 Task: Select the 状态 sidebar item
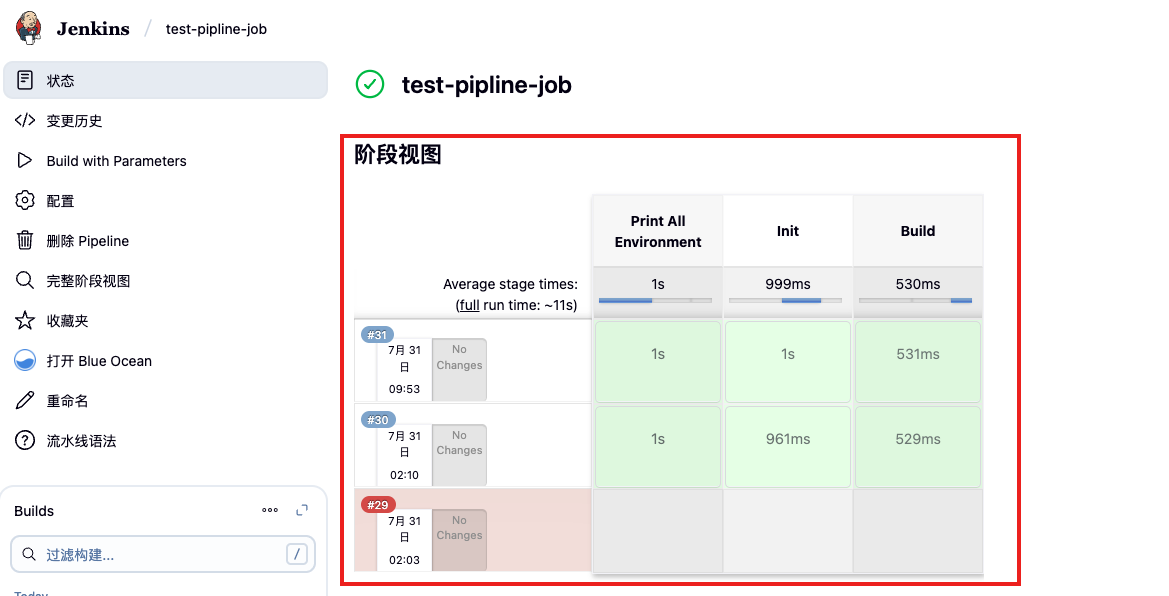point(165,81)
